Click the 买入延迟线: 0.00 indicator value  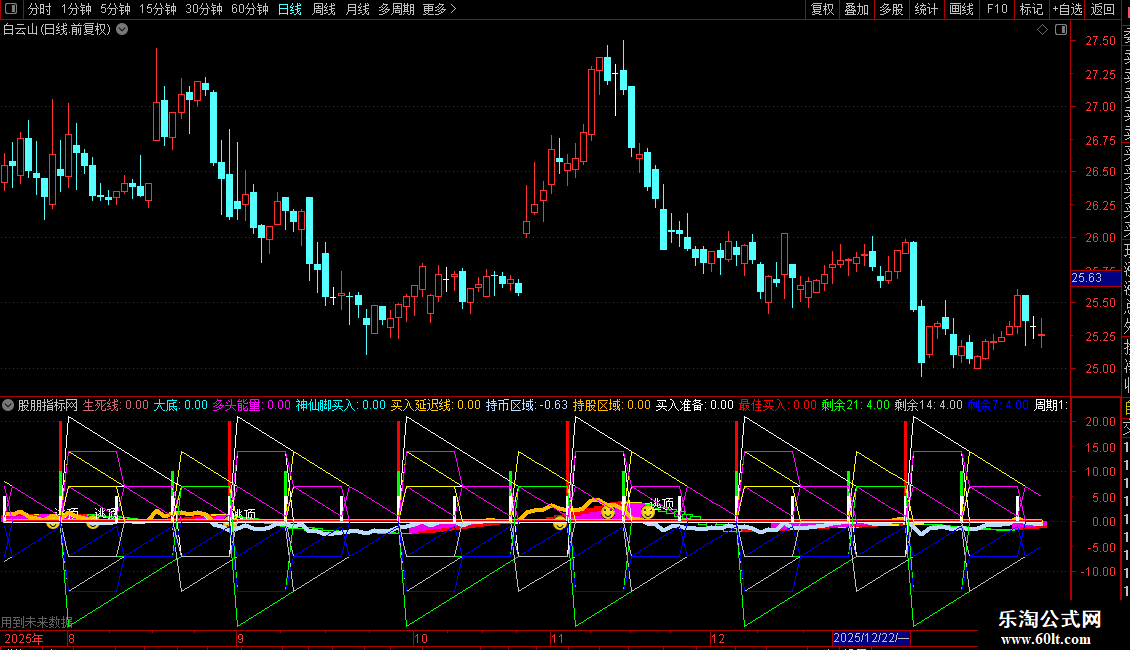(435, 406)
